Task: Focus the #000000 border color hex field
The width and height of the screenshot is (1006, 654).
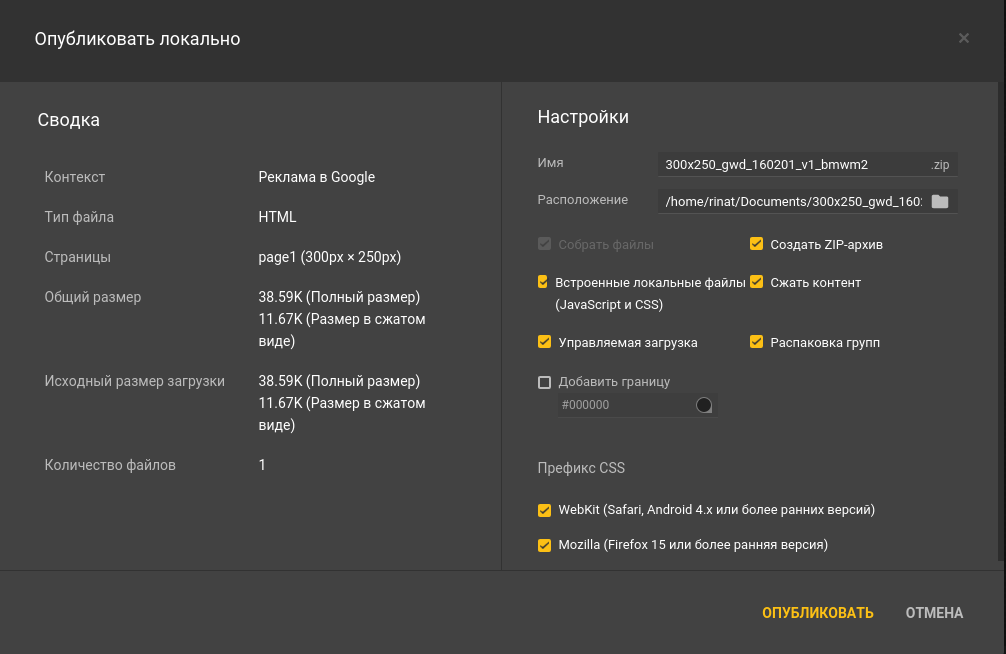Action: [x=620, y=405]
